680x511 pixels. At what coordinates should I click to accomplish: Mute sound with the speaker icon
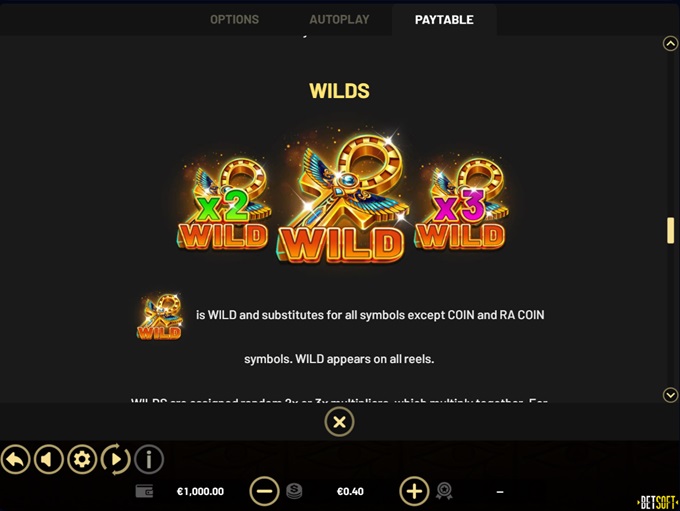[x=49, y=459]
